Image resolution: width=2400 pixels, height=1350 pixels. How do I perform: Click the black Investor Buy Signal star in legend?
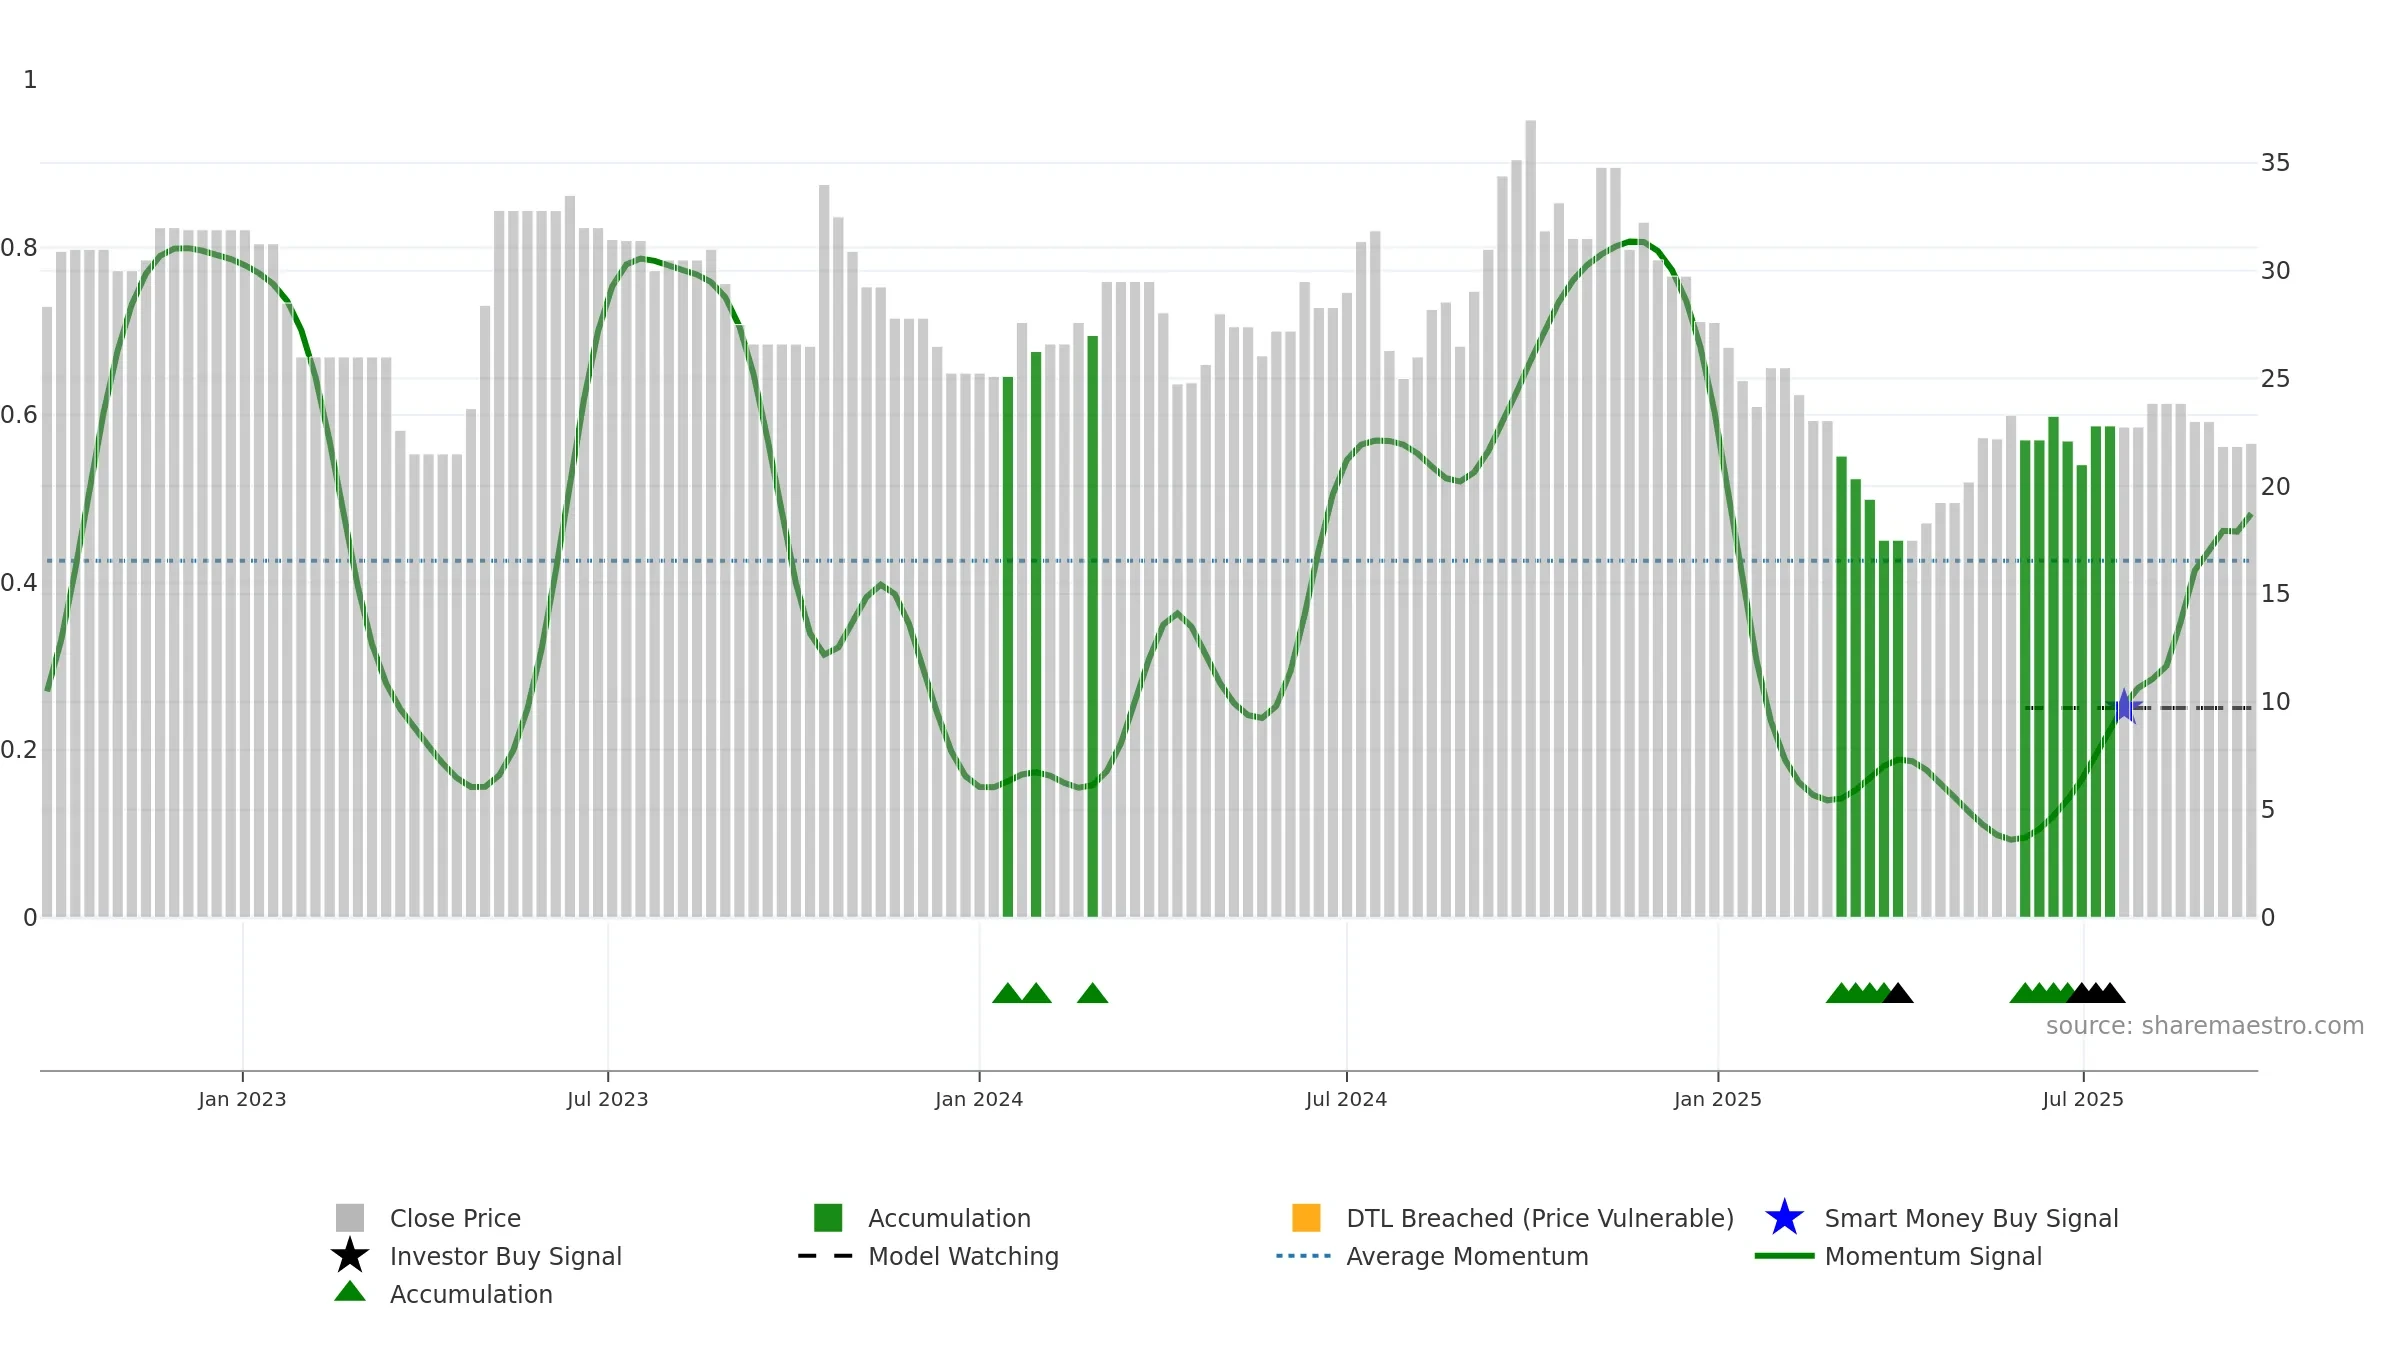click(350, 1256)
